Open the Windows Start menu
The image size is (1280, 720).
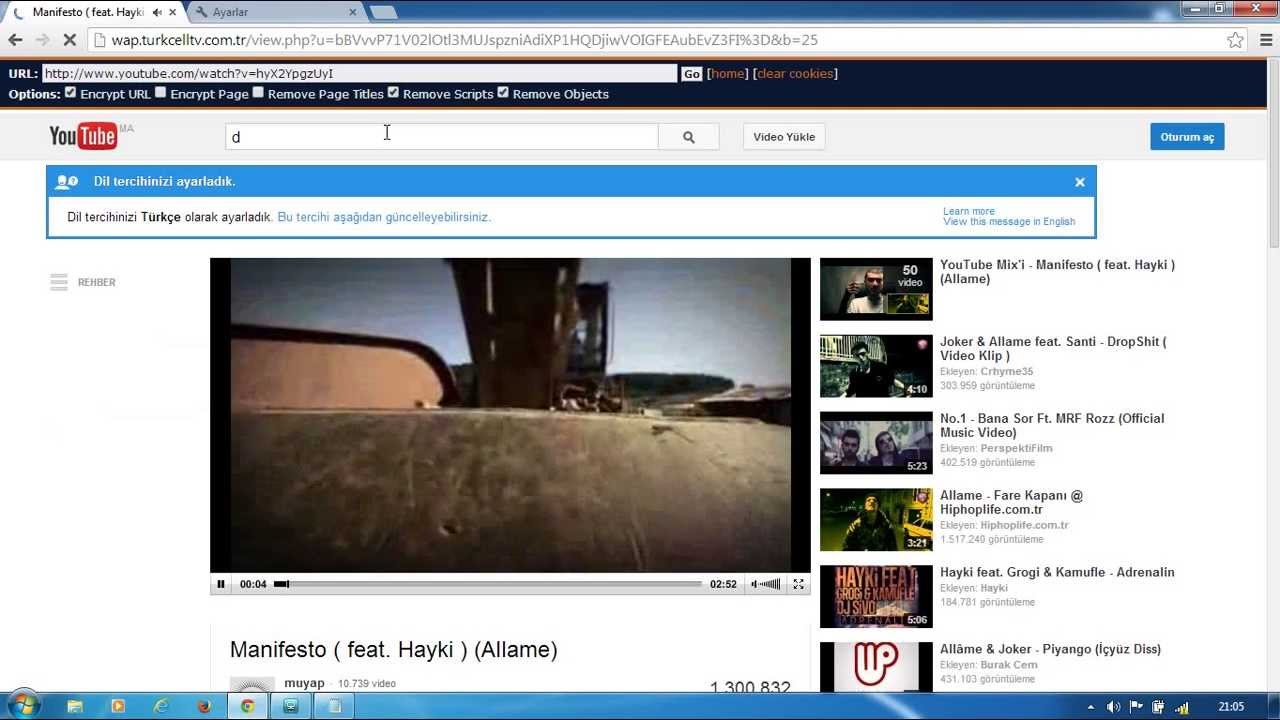[x=22, y=706]
